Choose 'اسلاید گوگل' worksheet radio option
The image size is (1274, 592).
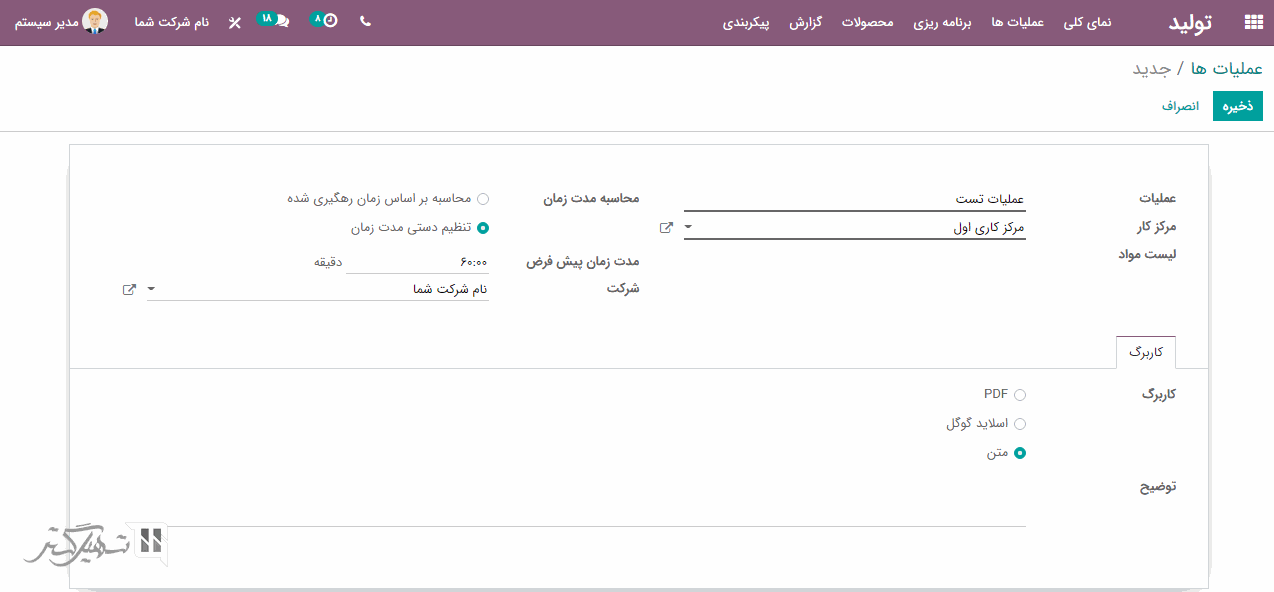tap(1020, 424)
